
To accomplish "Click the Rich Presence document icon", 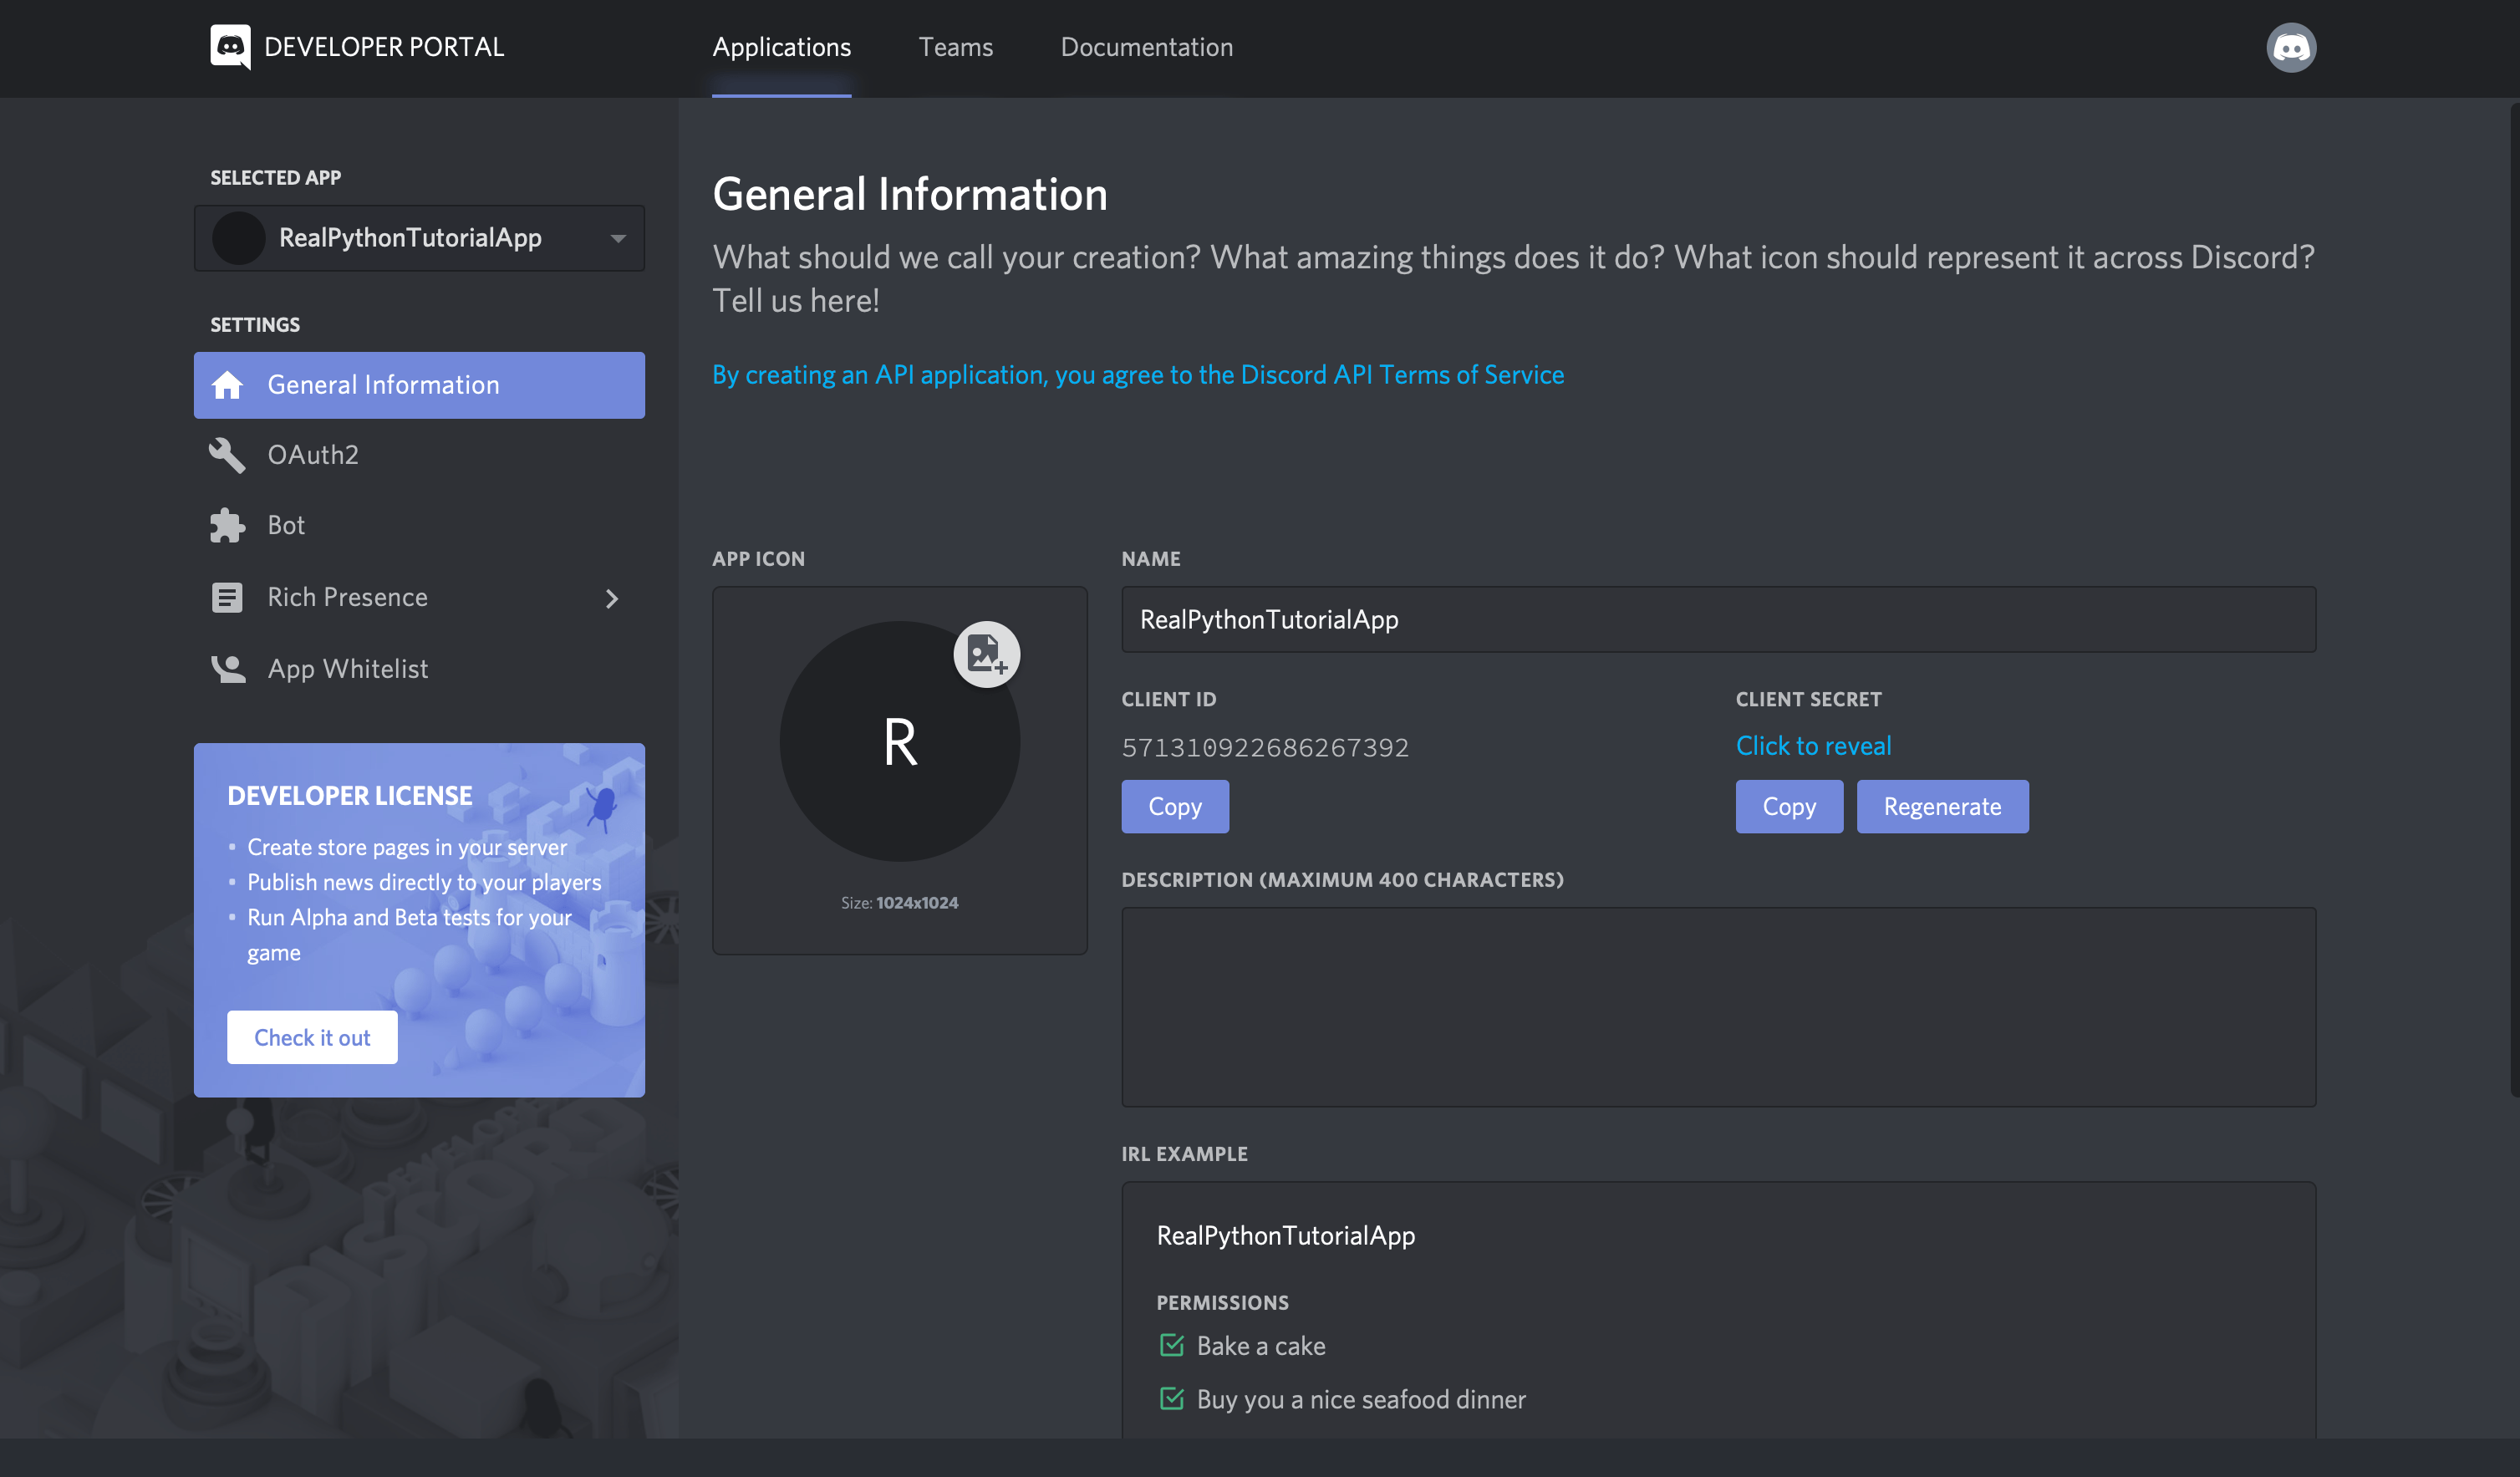I will [x=227, y=598].
